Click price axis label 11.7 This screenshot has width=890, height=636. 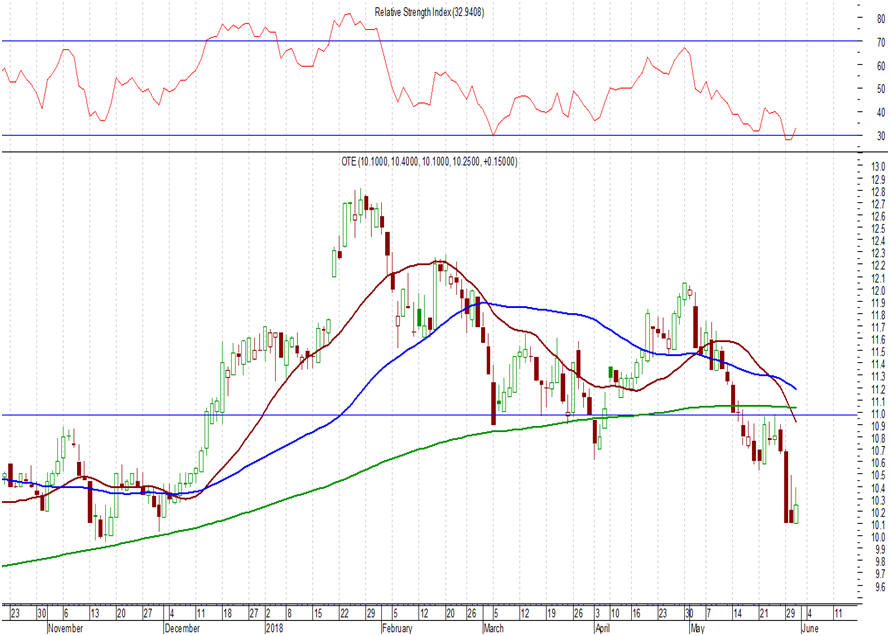point(878,327)
